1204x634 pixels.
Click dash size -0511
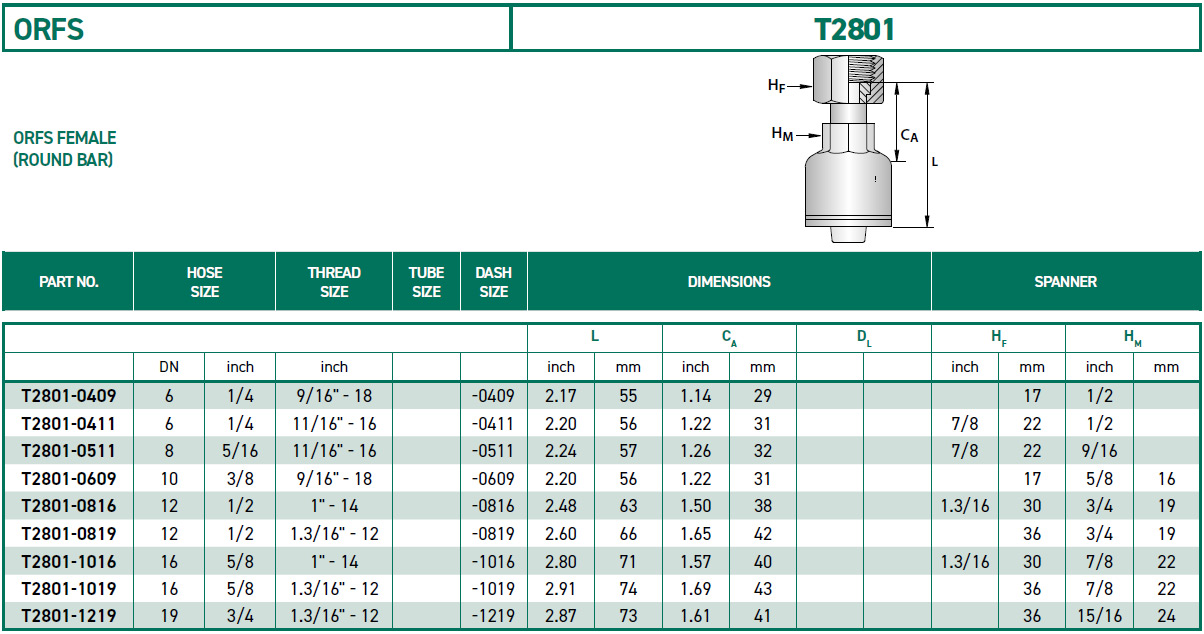click(x=493, y=451)
